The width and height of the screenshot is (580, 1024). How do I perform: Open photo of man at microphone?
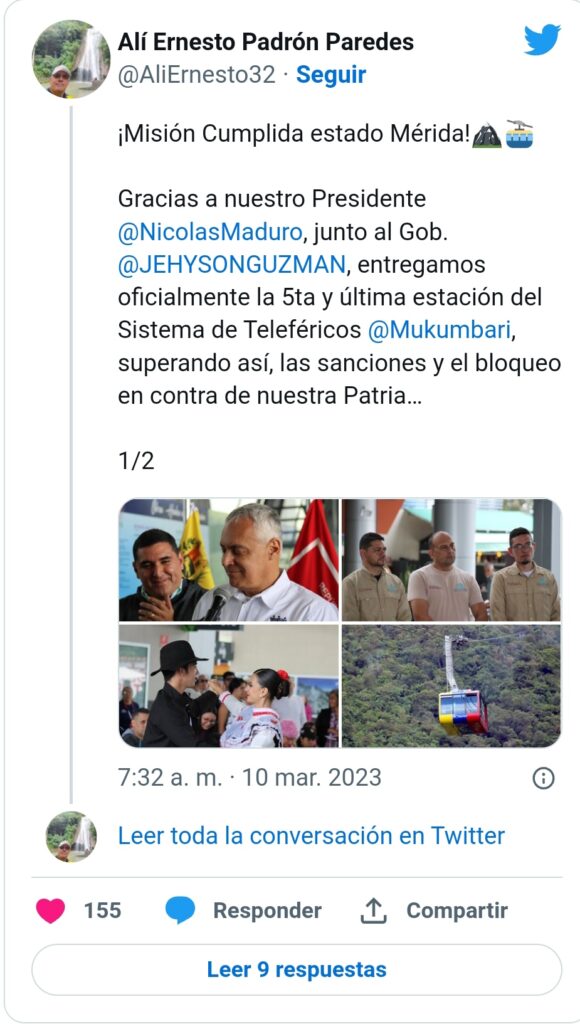(x=229, y=560)
